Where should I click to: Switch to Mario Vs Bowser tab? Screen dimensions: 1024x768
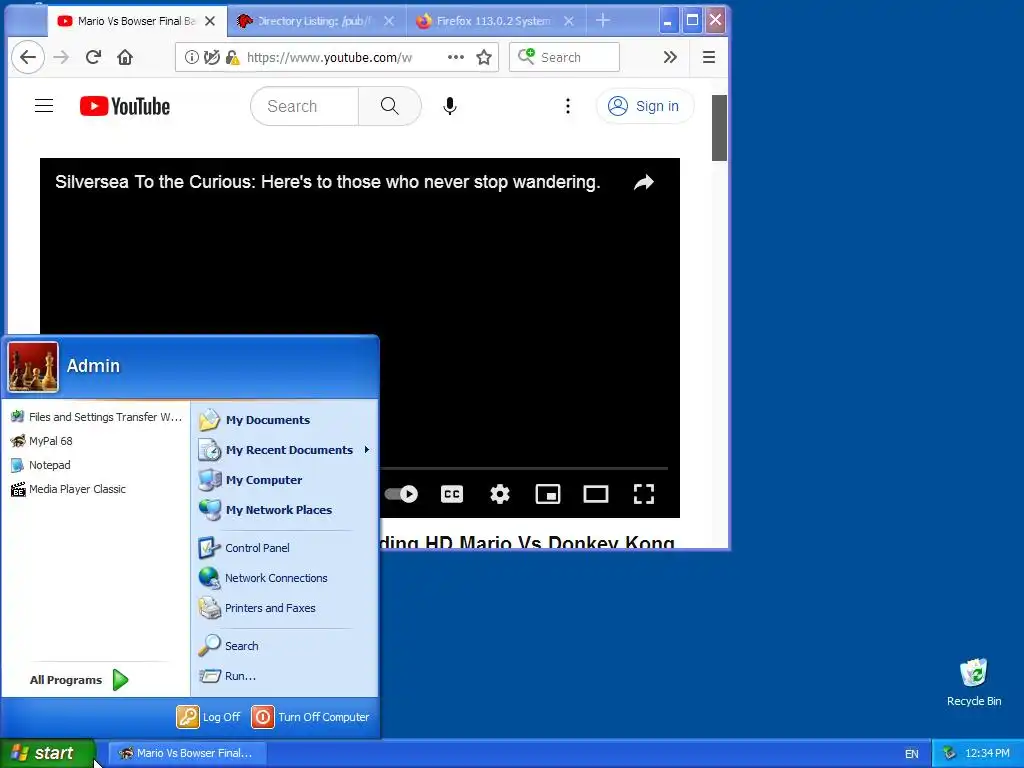click(x=137, y=21)
